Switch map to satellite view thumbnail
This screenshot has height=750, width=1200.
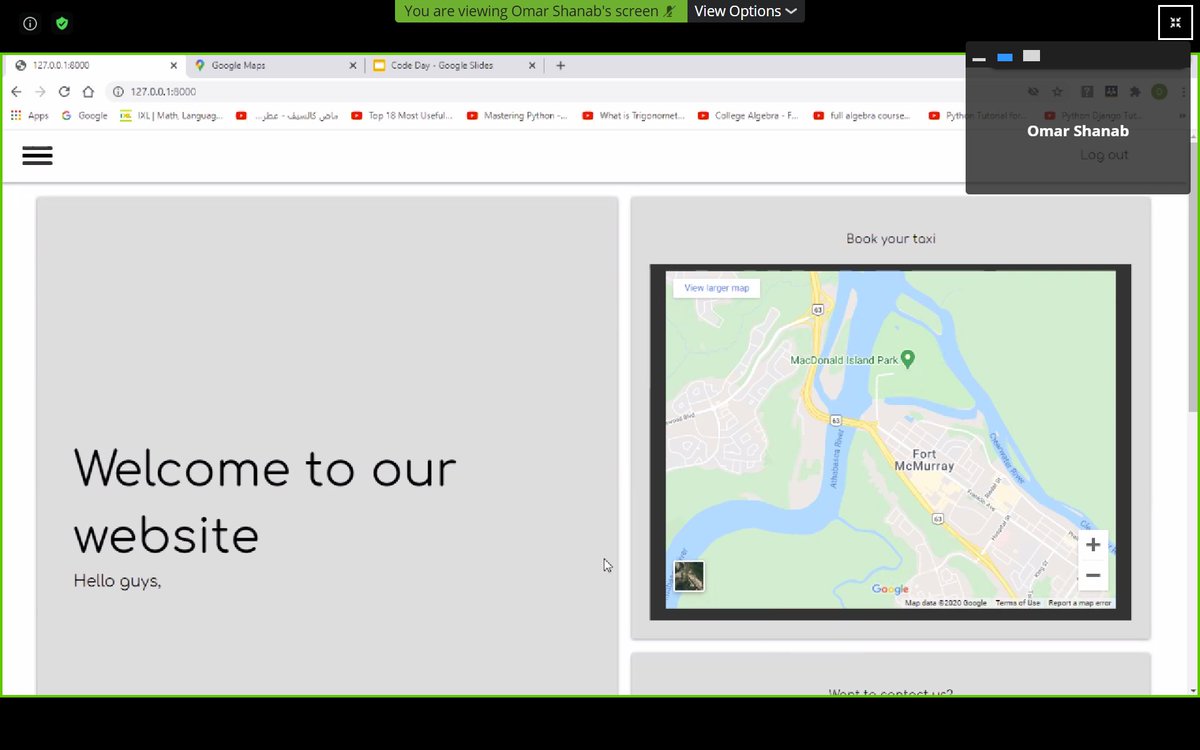click(x=689, y=576)
